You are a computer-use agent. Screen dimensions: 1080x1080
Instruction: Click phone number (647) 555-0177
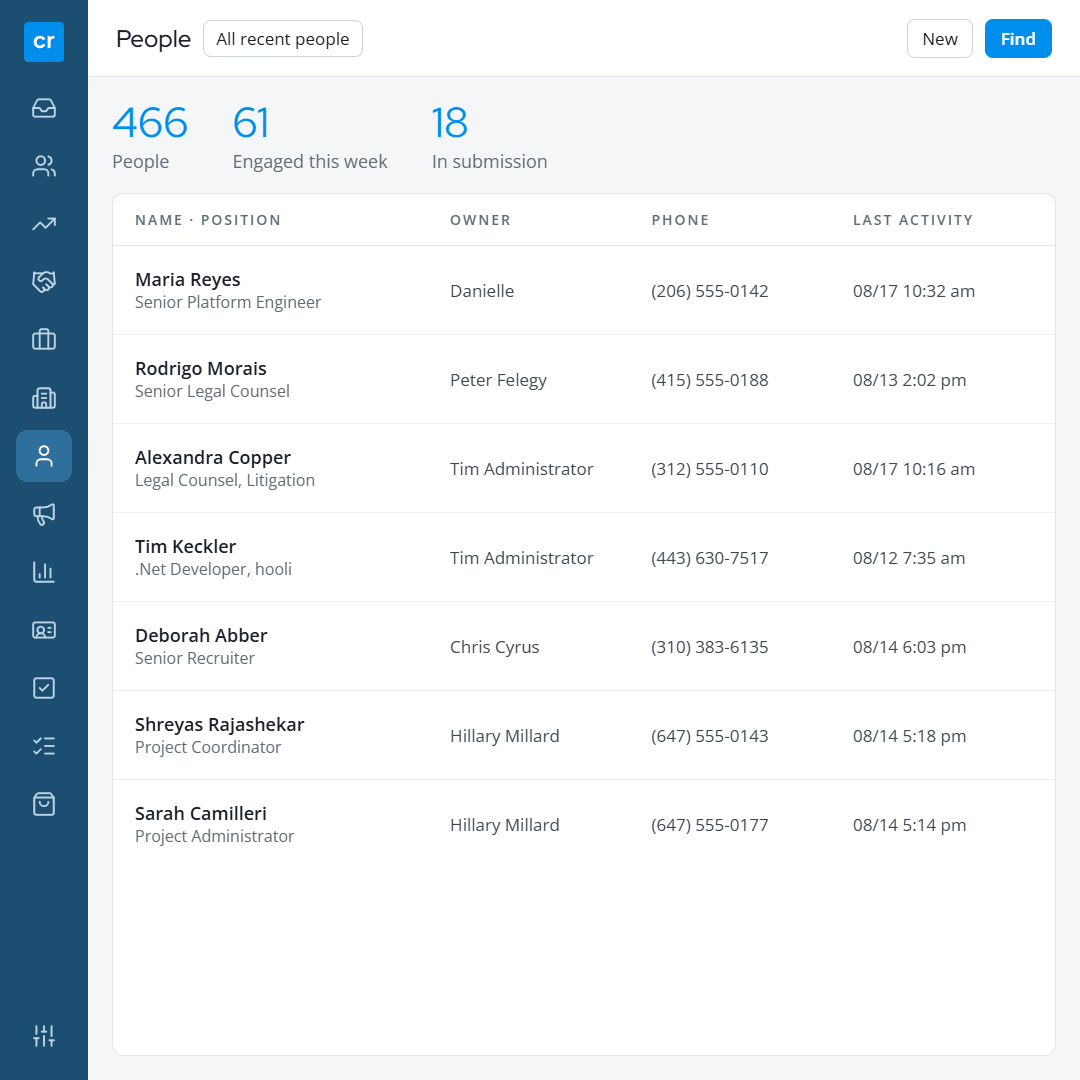[x=709, y=825]
